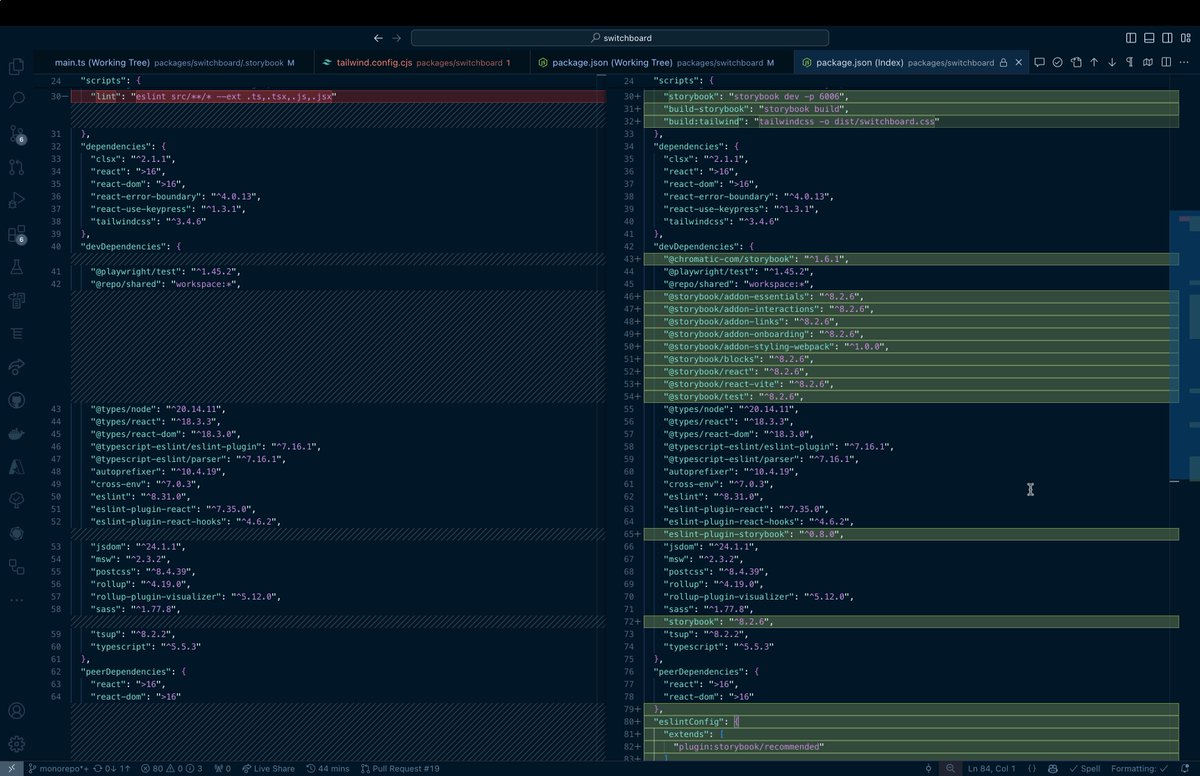1200x776 pixels.
Task: Toggle the bottom panel layout button
Action: click(x=1149, y=38)
